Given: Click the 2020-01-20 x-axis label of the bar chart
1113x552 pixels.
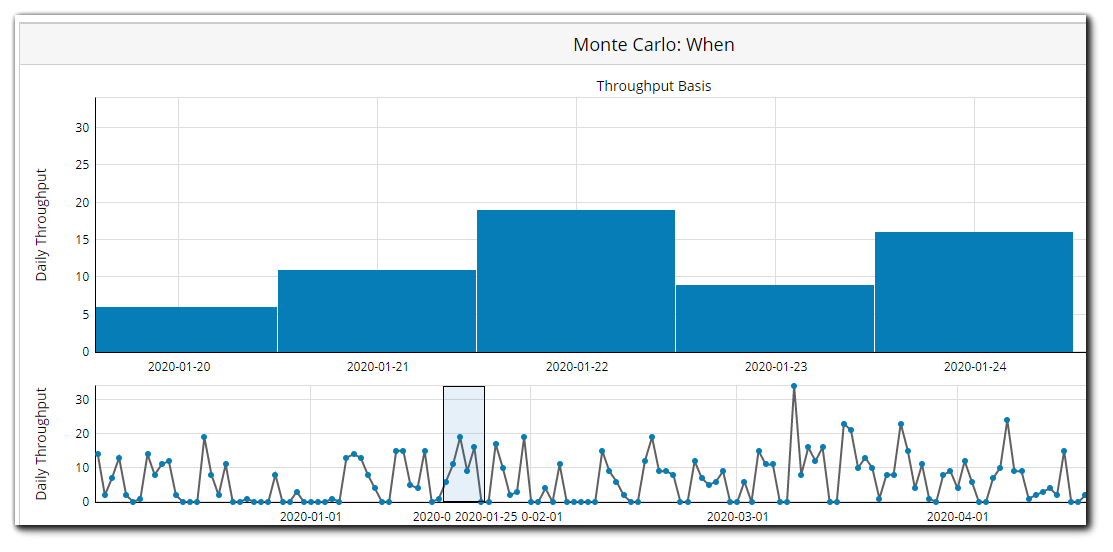Looking at the screenshot, I should click(179, 367).
